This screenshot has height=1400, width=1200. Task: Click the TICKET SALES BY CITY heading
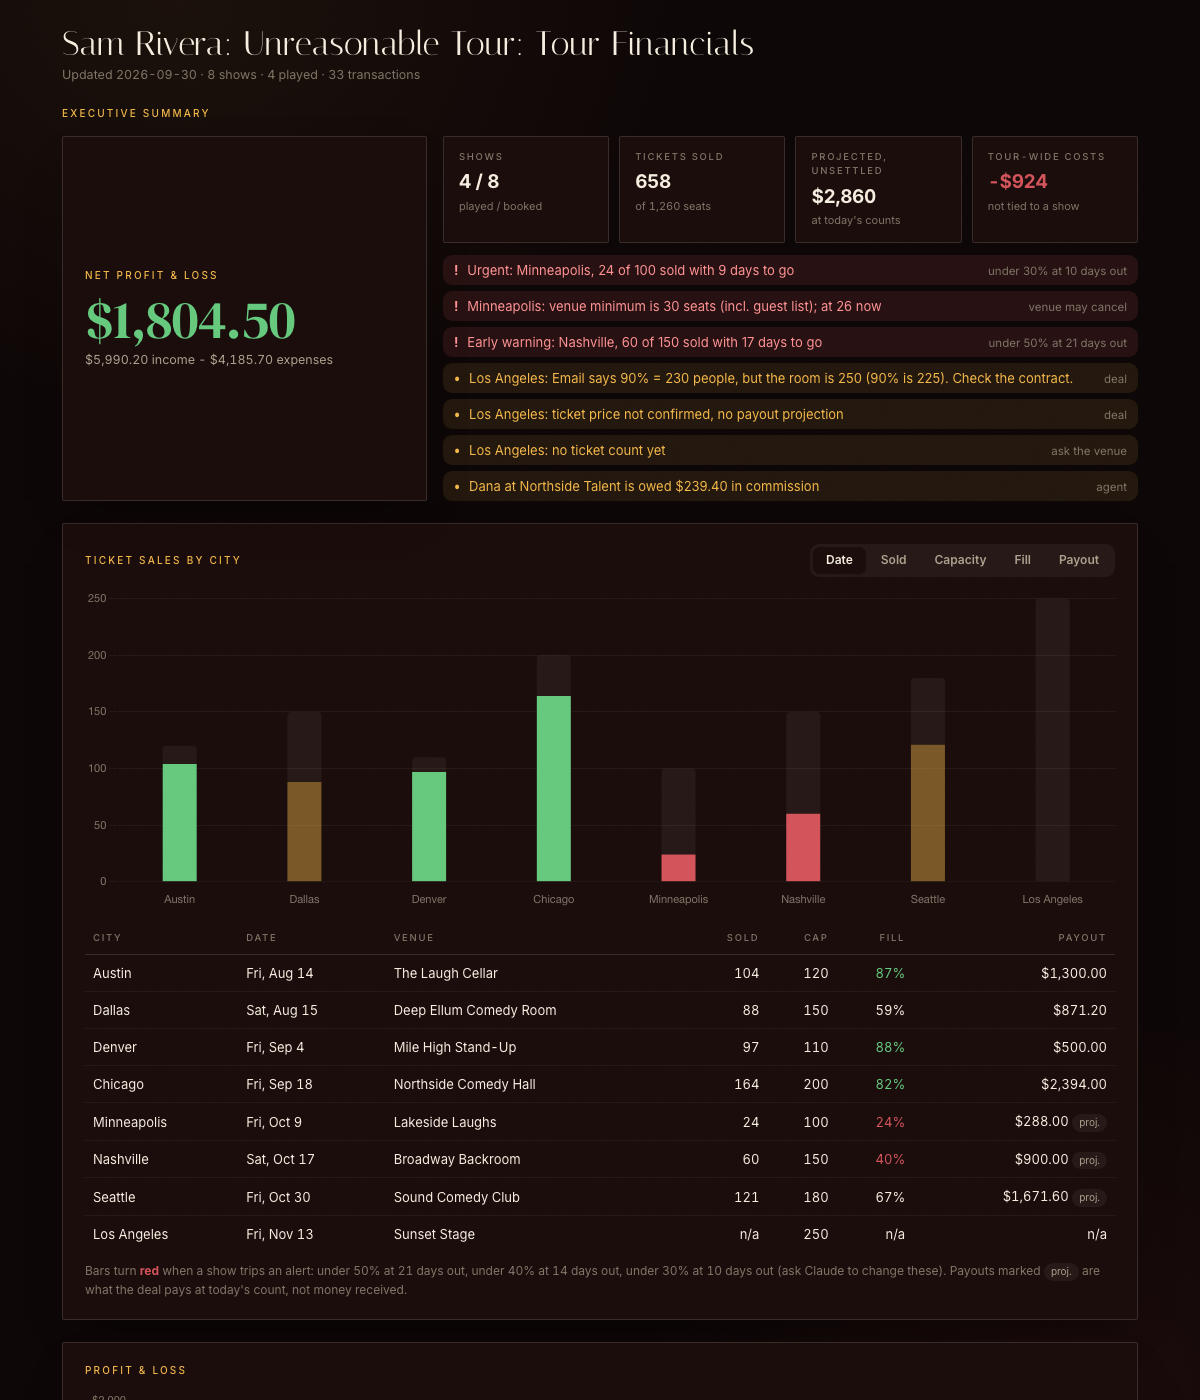(163, 560)
